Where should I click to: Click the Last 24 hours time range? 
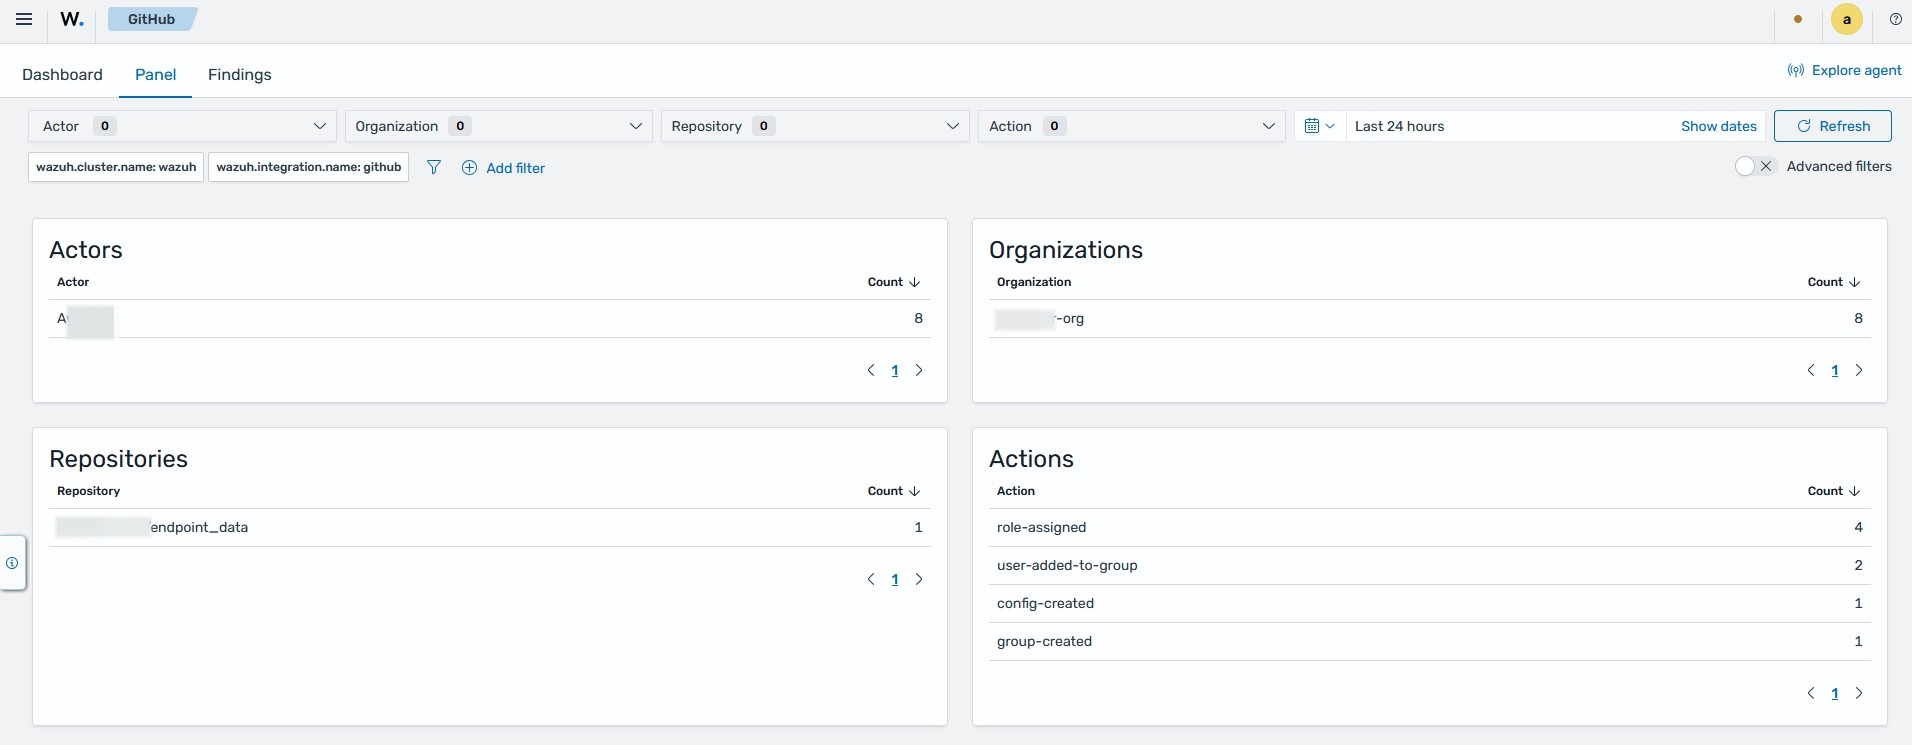(1399, 126)
